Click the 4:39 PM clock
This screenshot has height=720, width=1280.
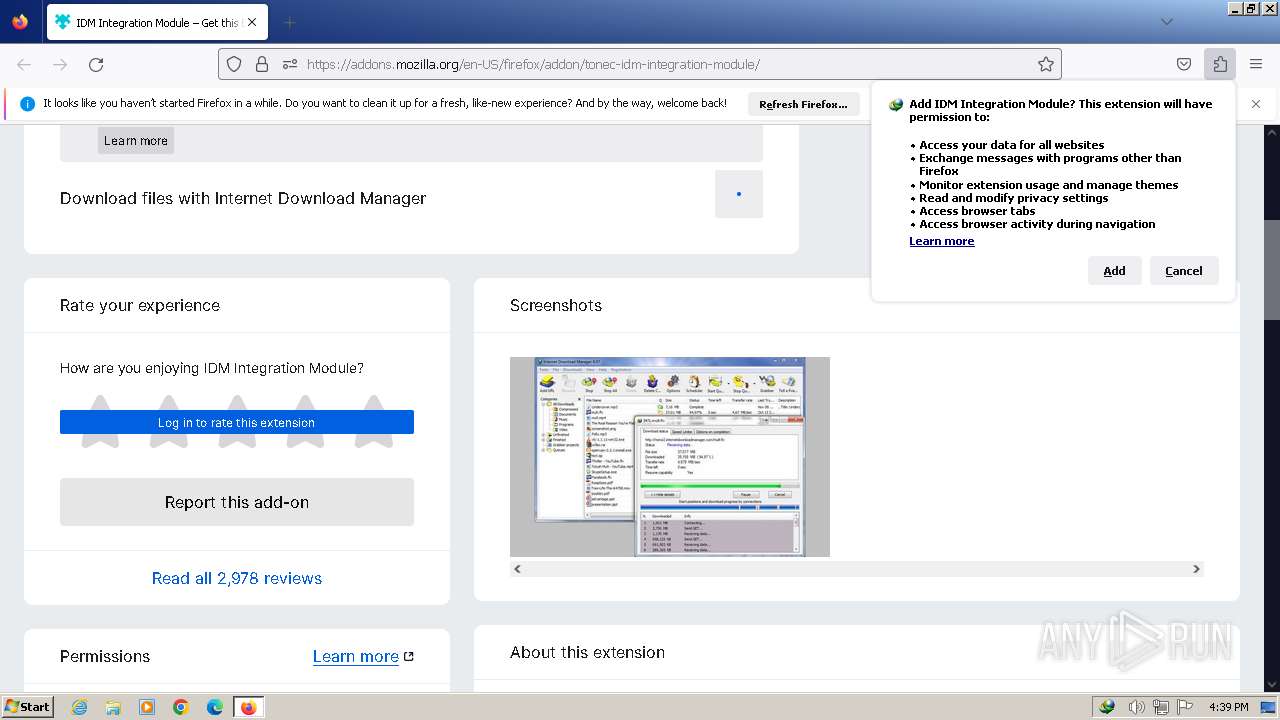pos(1228,707)
